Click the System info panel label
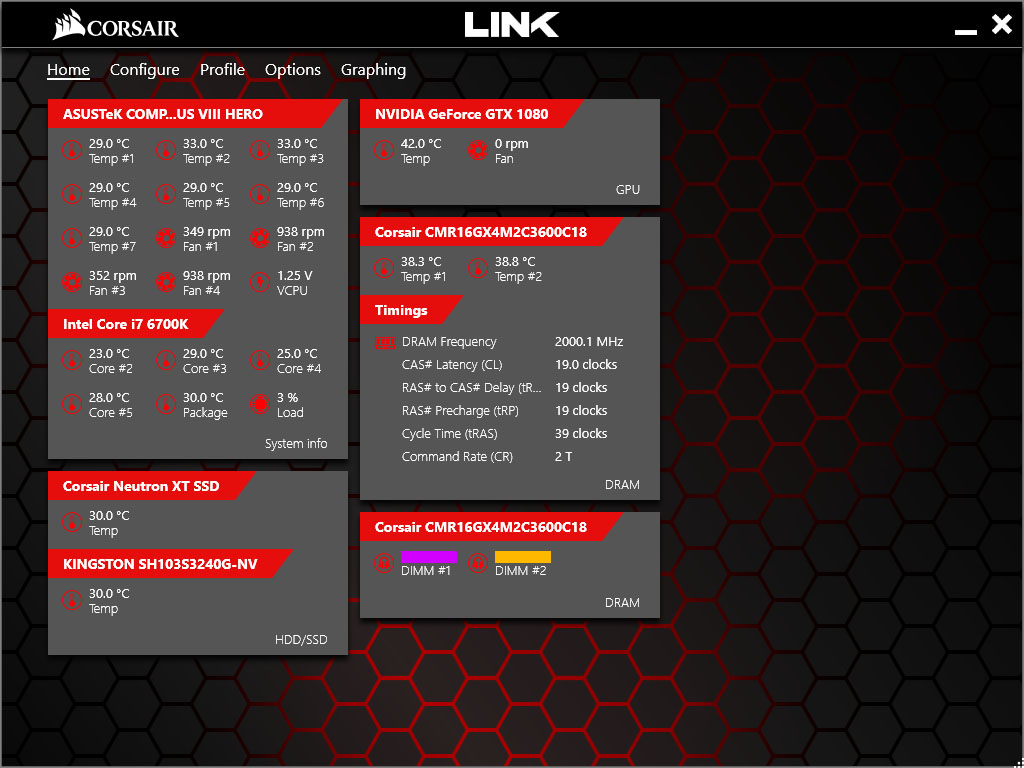This screenshot has height=768, width=1024. [296, 444]
